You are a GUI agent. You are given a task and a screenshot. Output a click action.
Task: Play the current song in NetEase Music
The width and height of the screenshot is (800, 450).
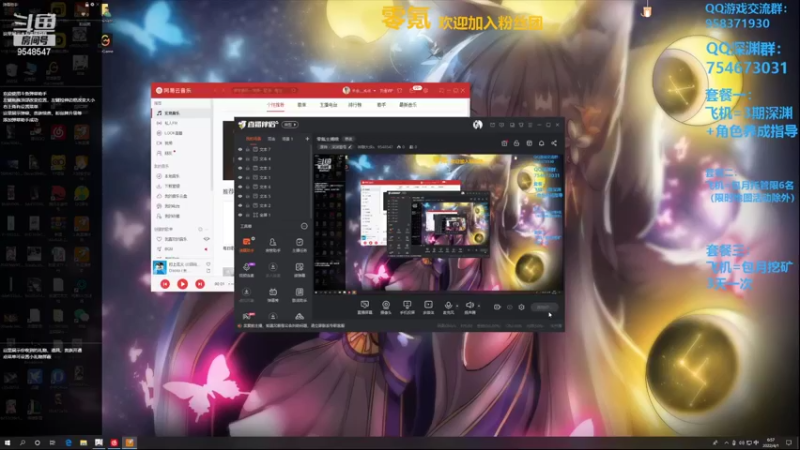click(x=182, y=284)
